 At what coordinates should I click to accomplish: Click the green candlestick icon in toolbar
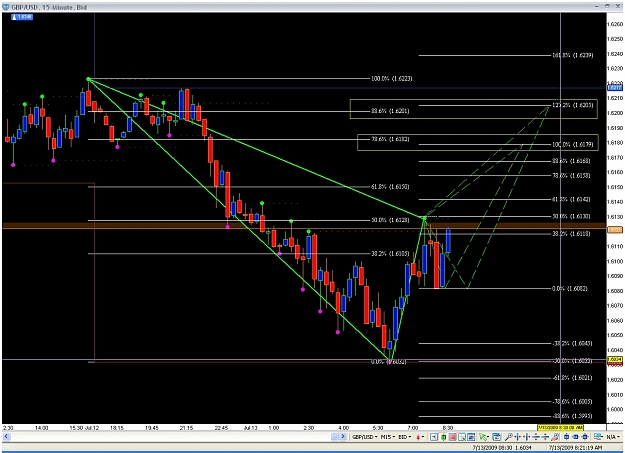[443, 437]
